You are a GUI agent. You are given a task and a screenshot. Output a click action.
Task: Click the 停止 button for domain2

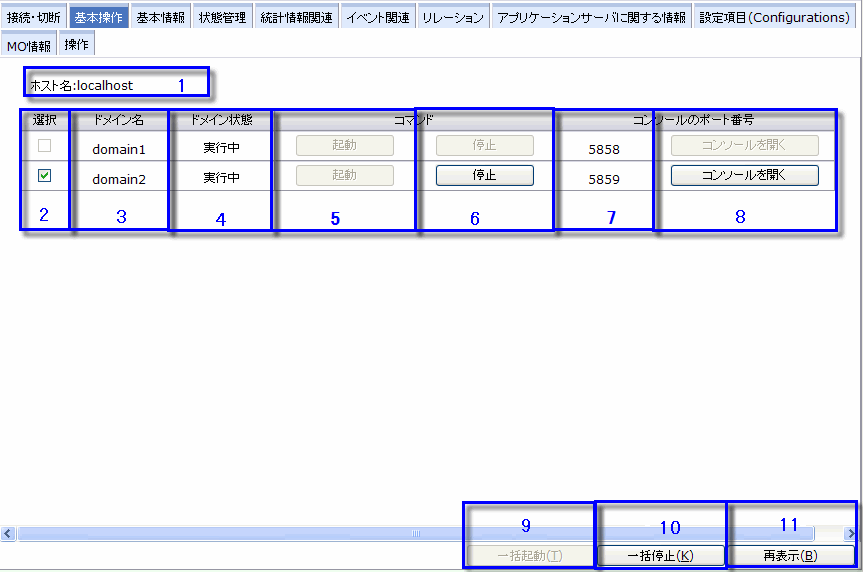point(484,176)
